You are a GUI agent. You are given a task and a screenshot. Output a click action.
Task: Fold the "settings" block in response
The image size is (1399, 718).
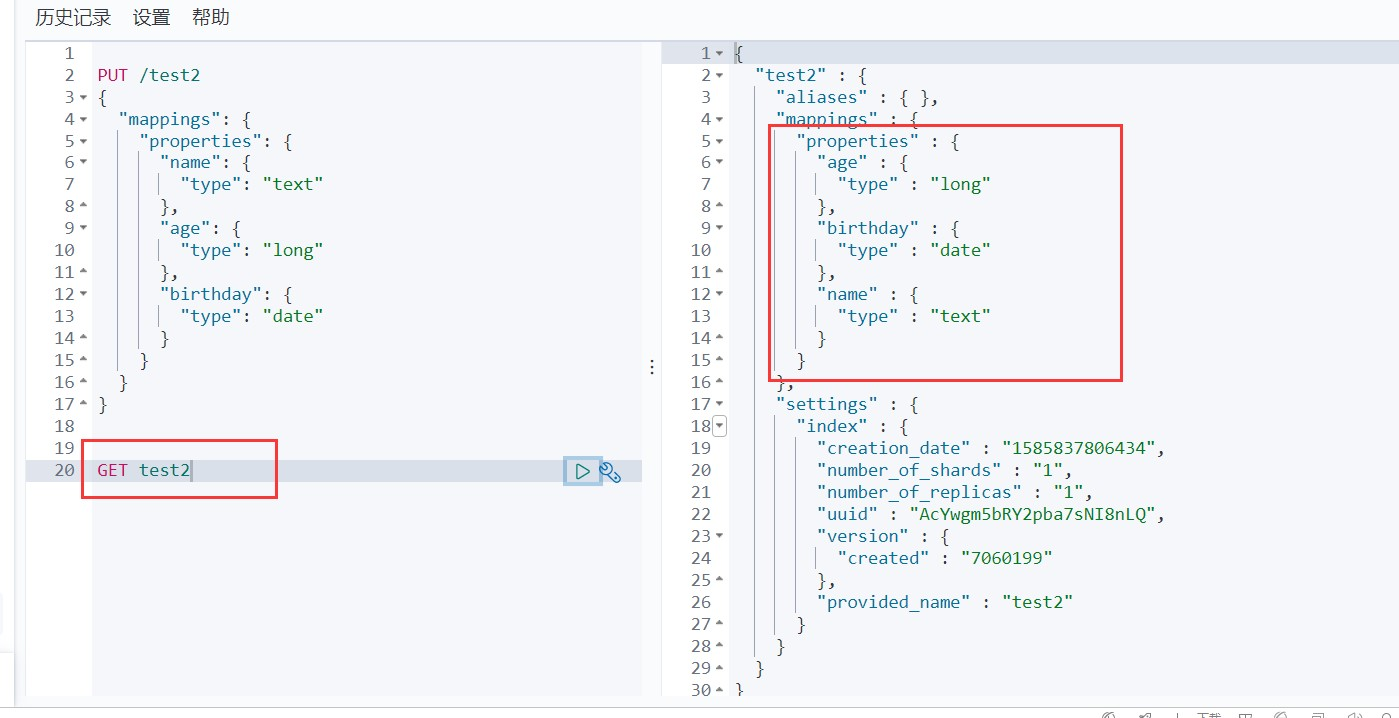(x=720, y=405)
